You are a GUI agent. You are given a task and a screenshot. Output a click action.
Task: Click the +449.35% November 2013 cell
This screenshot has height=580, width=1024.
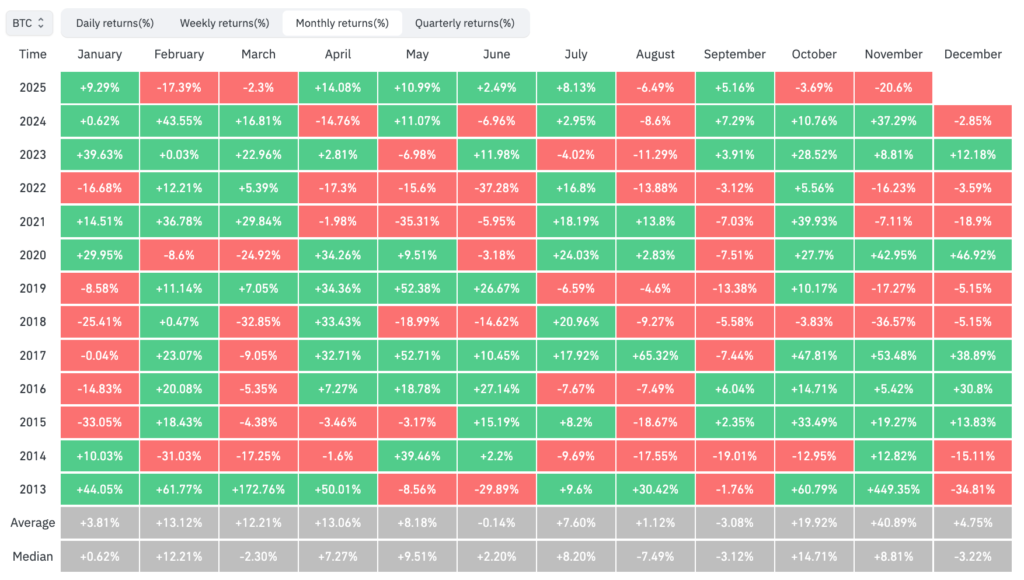click(x=893, y=488)
